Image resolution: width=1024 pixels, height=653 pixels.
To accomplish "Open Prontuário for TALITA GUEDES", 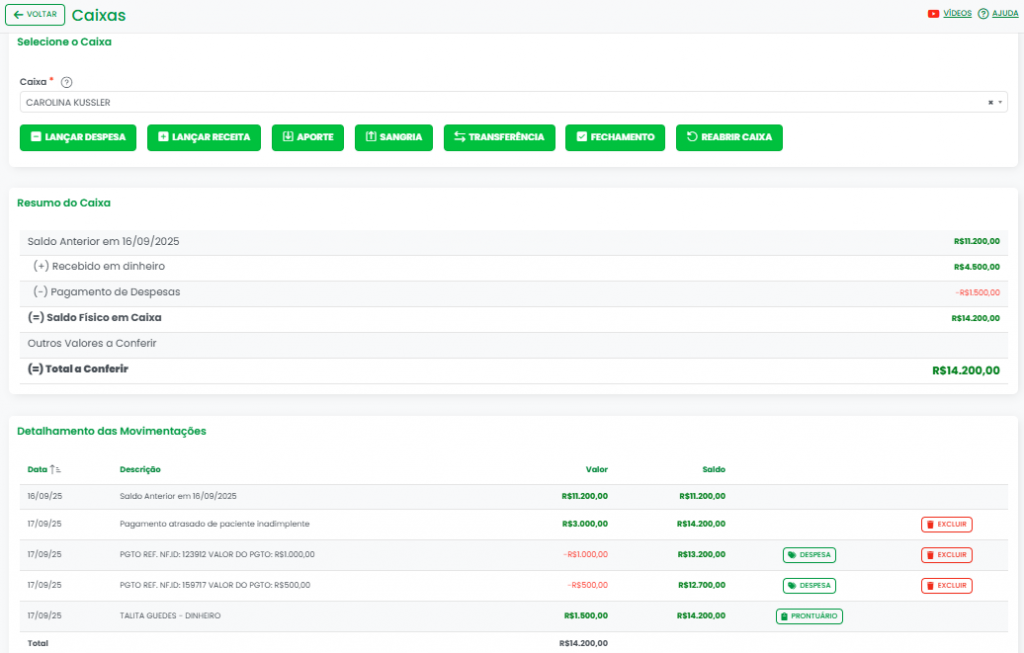I will (809, 616).
